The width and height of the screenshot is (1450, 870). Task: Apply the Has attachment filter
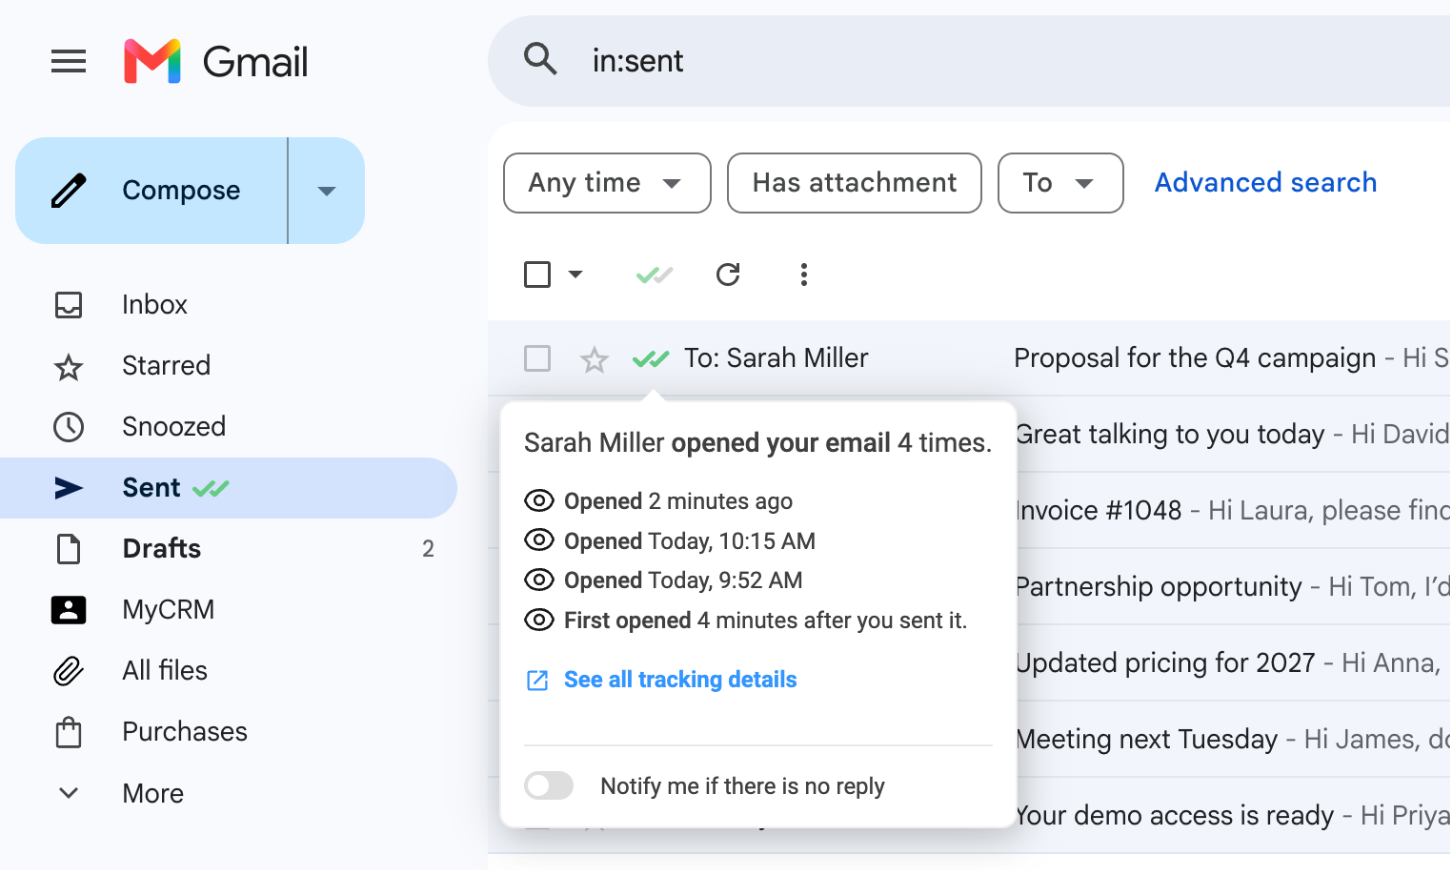click(854, 183)
